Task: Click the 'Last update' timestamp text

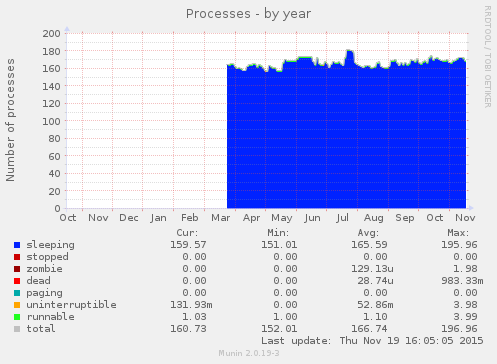Action: (x=372, y=341)
